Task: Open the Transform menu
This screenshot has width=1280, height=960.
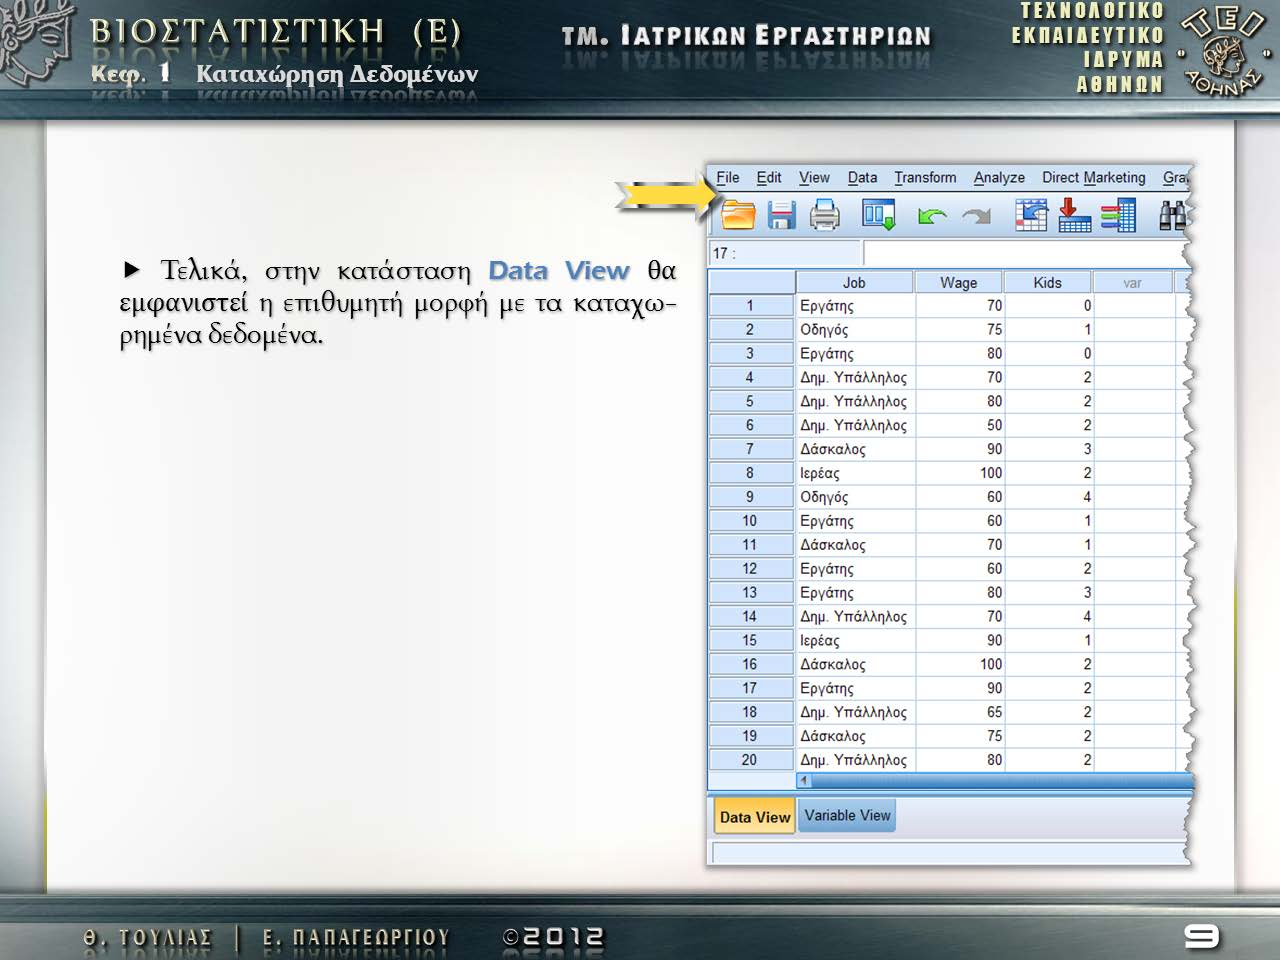Action: (925, 178)
